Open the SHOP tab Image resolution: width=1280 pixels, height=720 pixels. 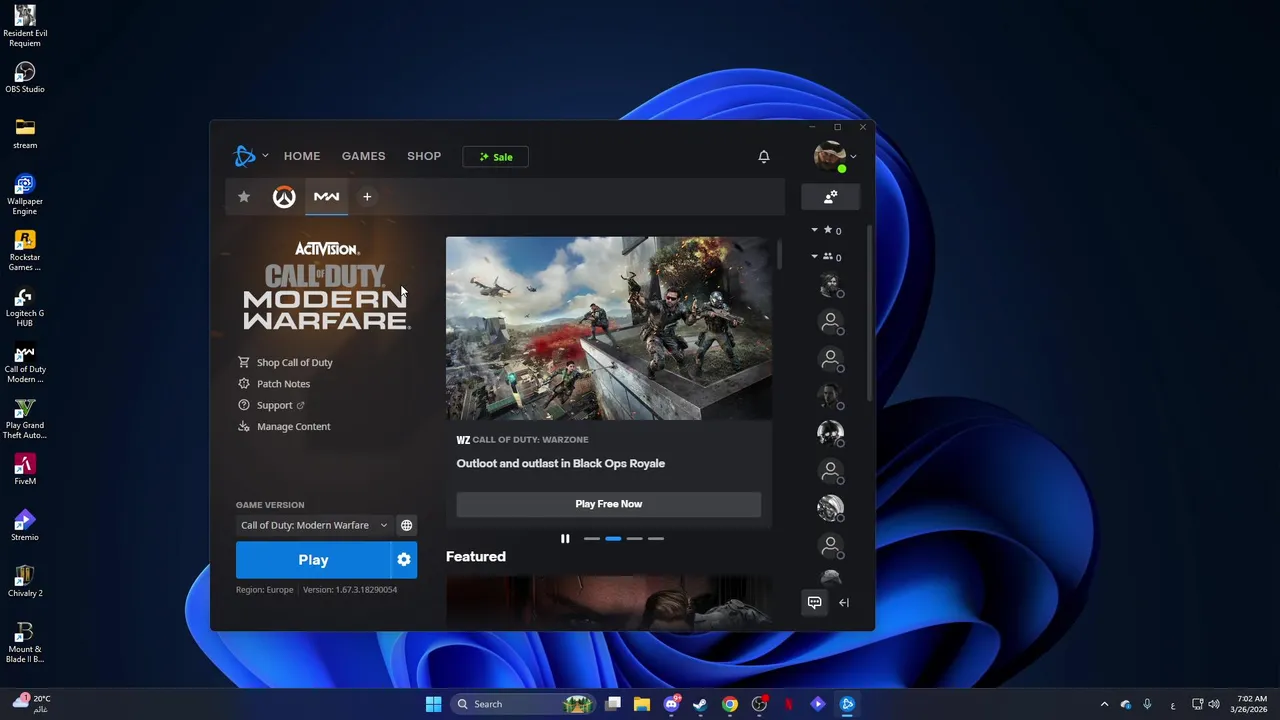tap(424, 156)
